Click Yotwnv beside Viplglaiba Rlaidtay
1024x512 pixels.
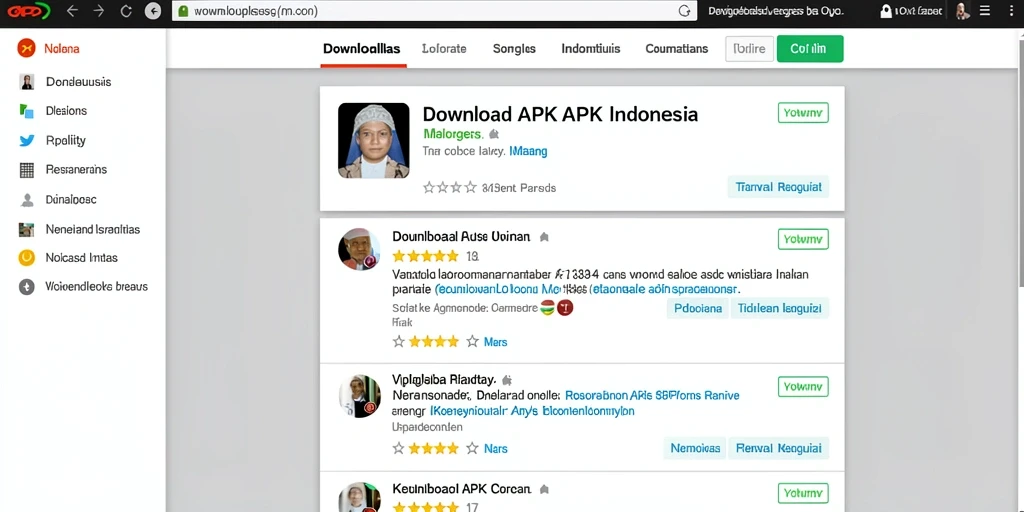coord(803,387)
